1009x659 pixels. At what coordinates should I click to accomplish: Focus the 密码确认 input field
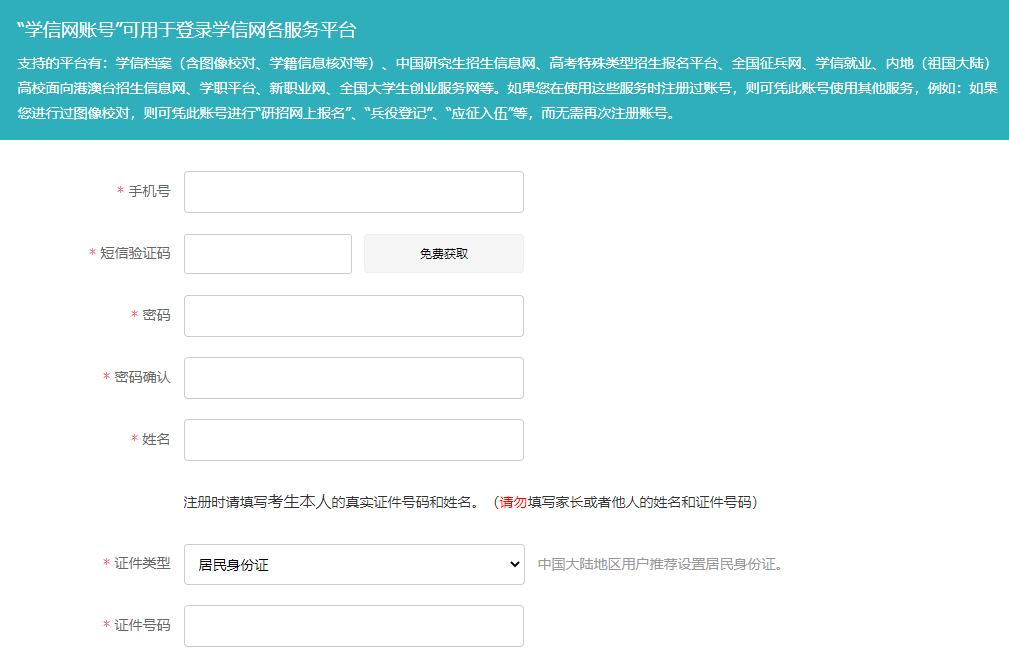point(354,378)
